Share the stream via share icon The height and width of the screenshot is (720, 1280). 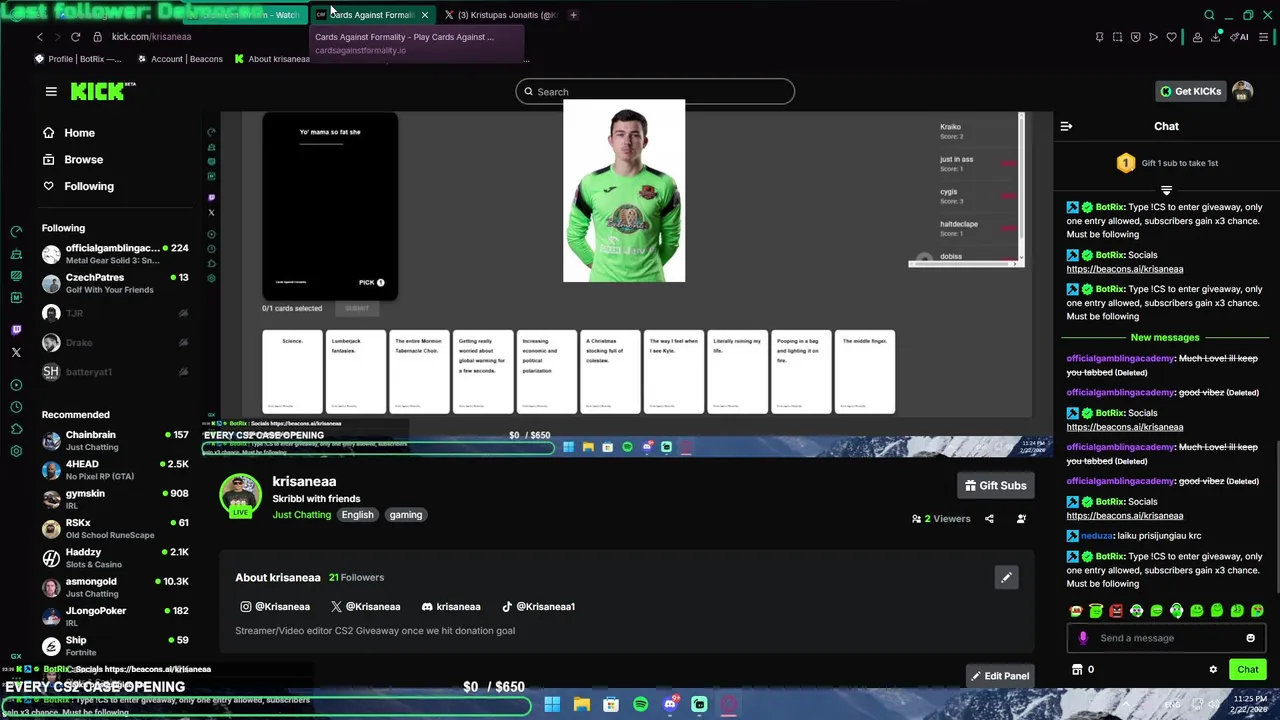989,519
